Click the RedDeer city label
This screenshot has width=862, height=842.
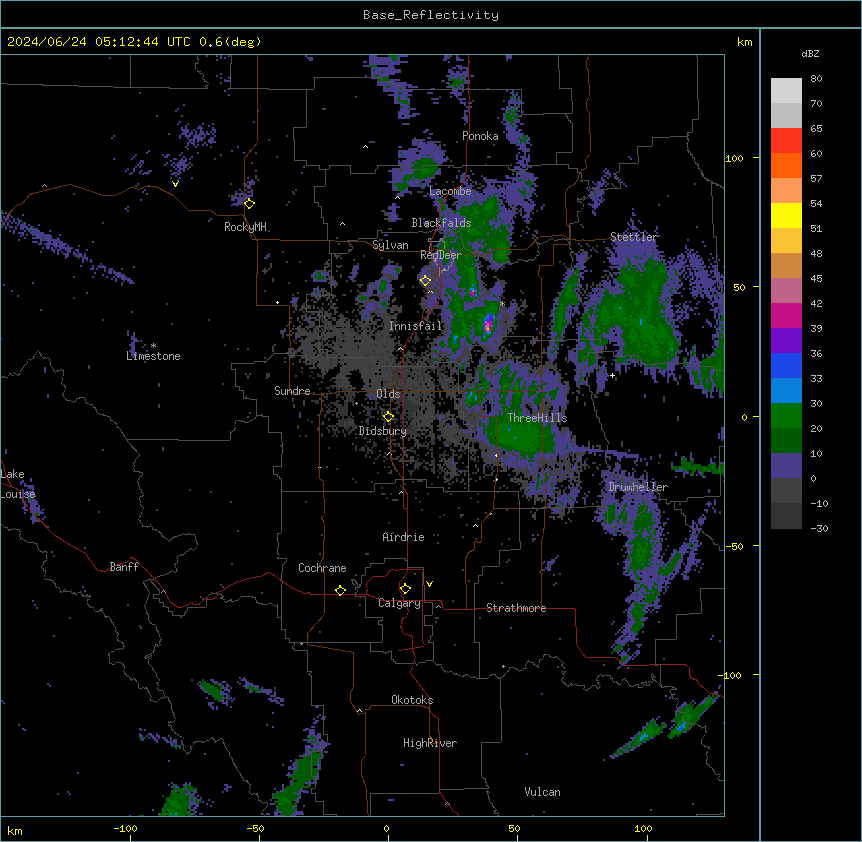441,255
